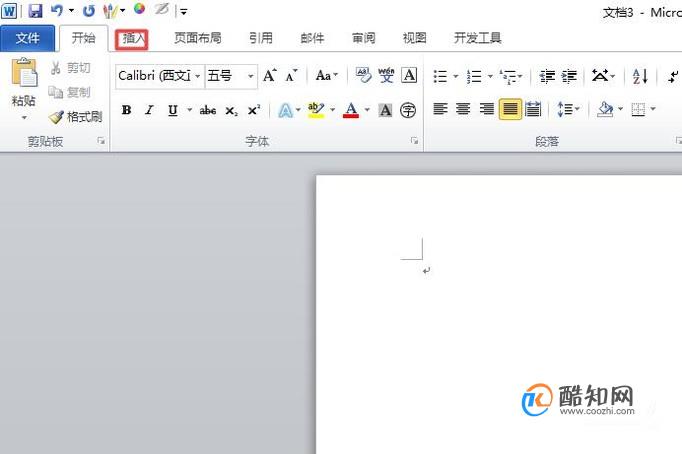
Task: Click Character Border icon
Action: (409, 75)
